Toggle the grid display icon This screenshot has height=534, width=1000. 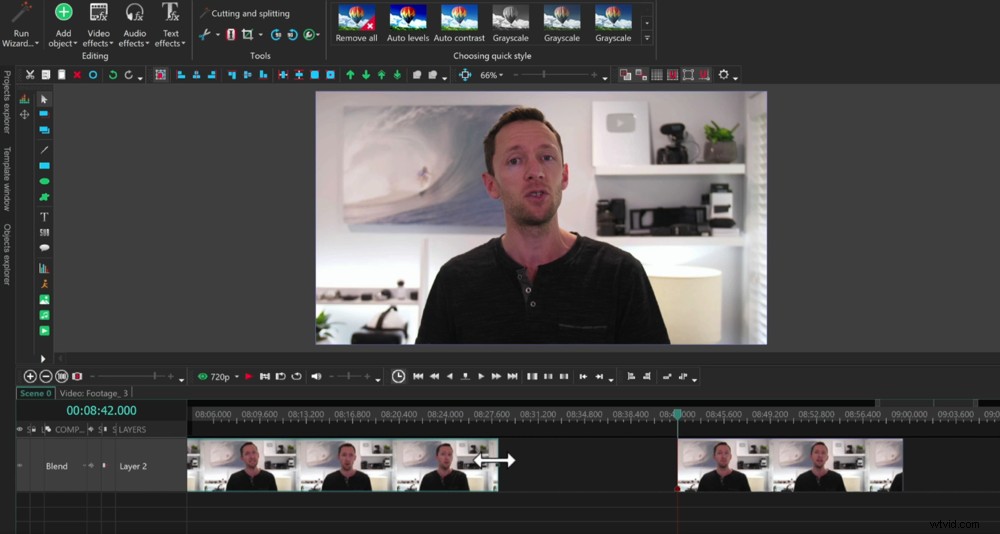point(657,75)
